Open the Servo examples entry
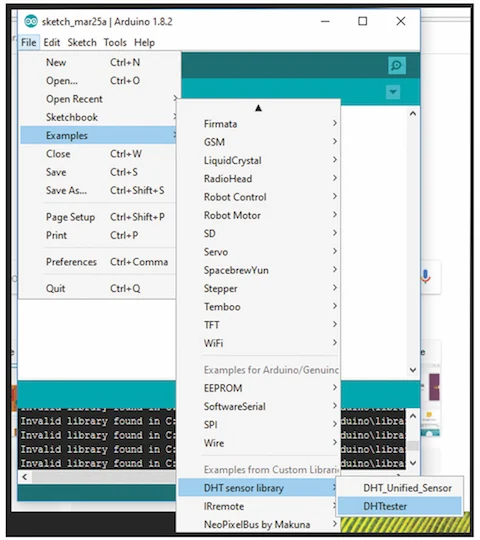Viewport: 480px width, 540px height. [x=259, y=251]
